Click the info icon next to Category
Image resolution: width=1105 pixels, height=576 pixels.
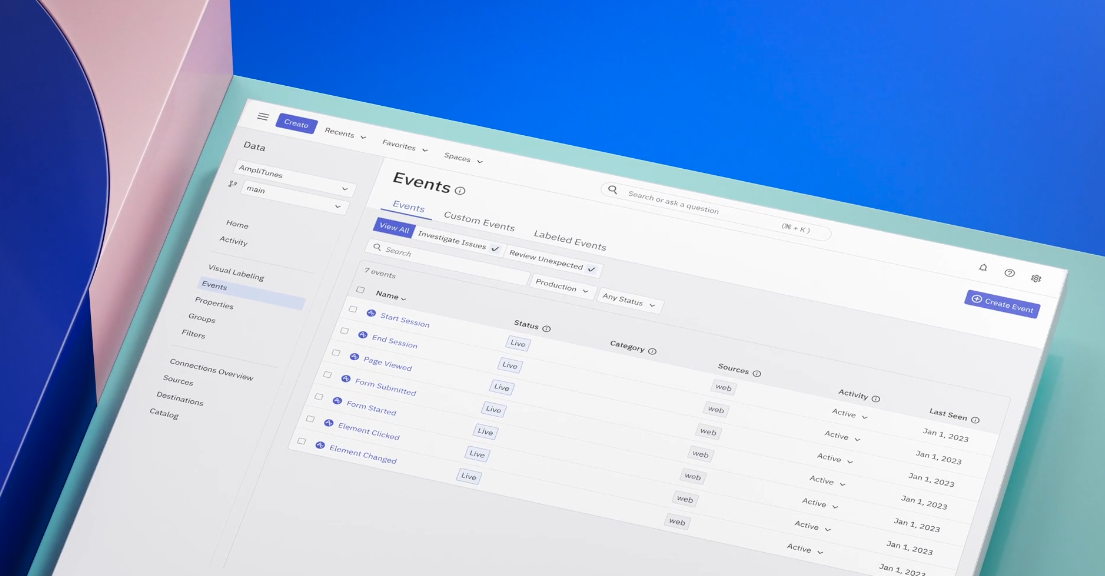pyautogui.click(x=652, y=351)
